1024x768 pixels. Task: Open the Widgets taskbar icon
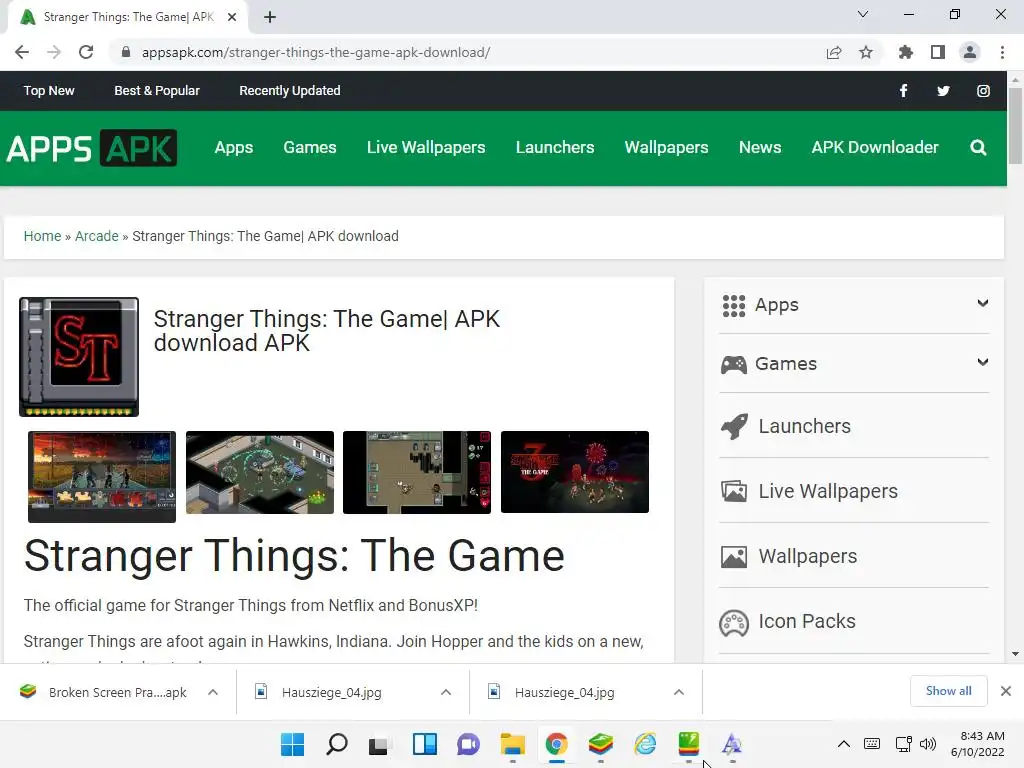click(424, 744)
